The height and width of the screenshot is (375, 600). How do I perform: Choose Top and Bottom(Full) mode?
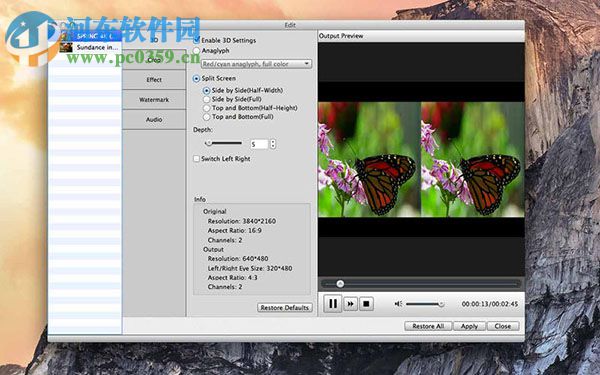[x=207, y=117]
